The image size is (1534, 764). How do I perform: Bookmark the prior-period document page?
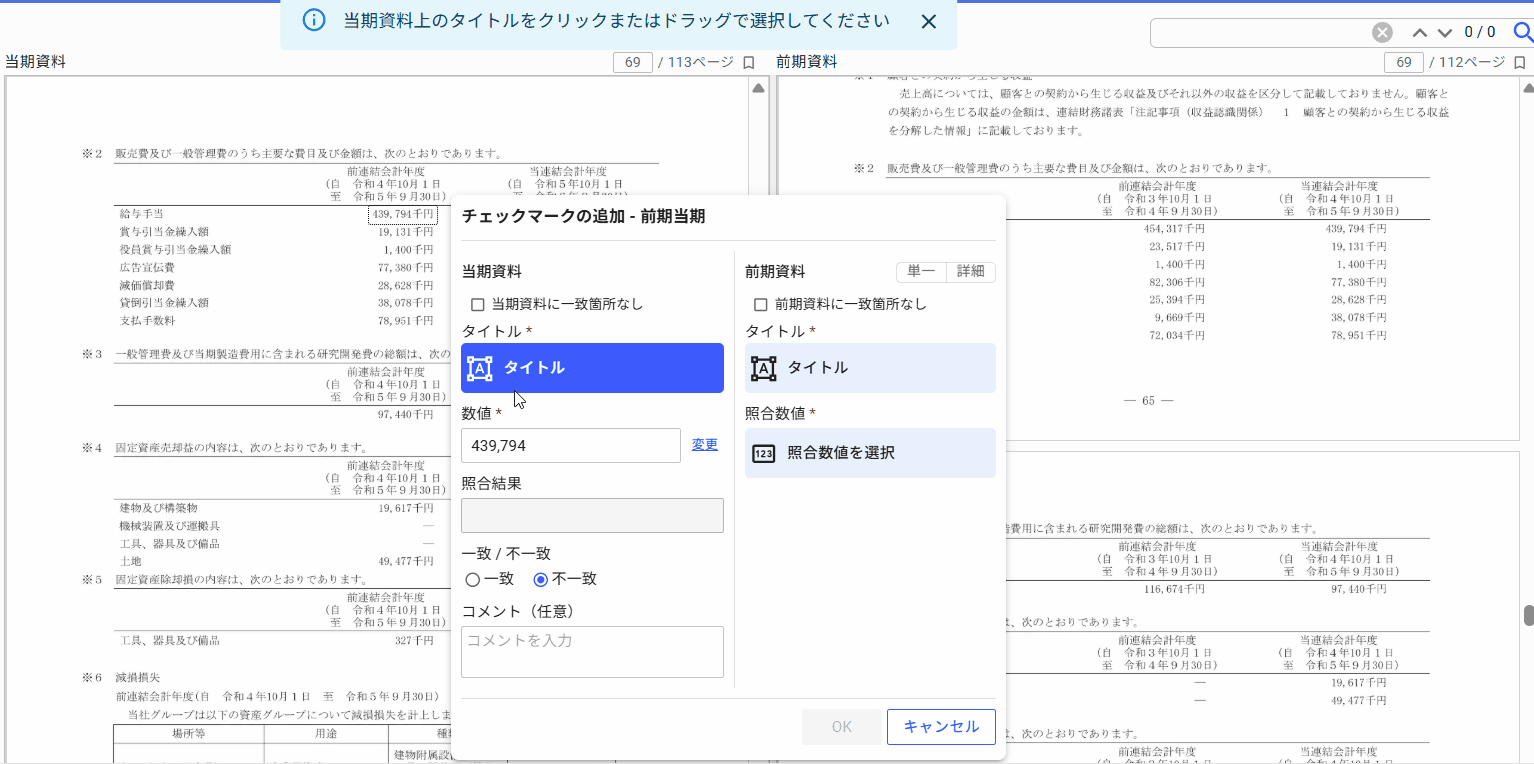tap(1519, 62)
